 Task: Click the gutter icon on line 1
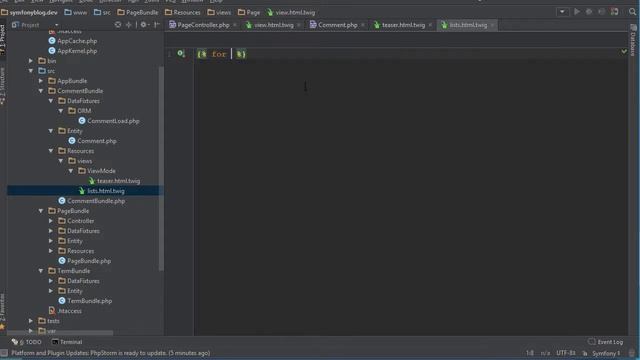tap(181, 53)
